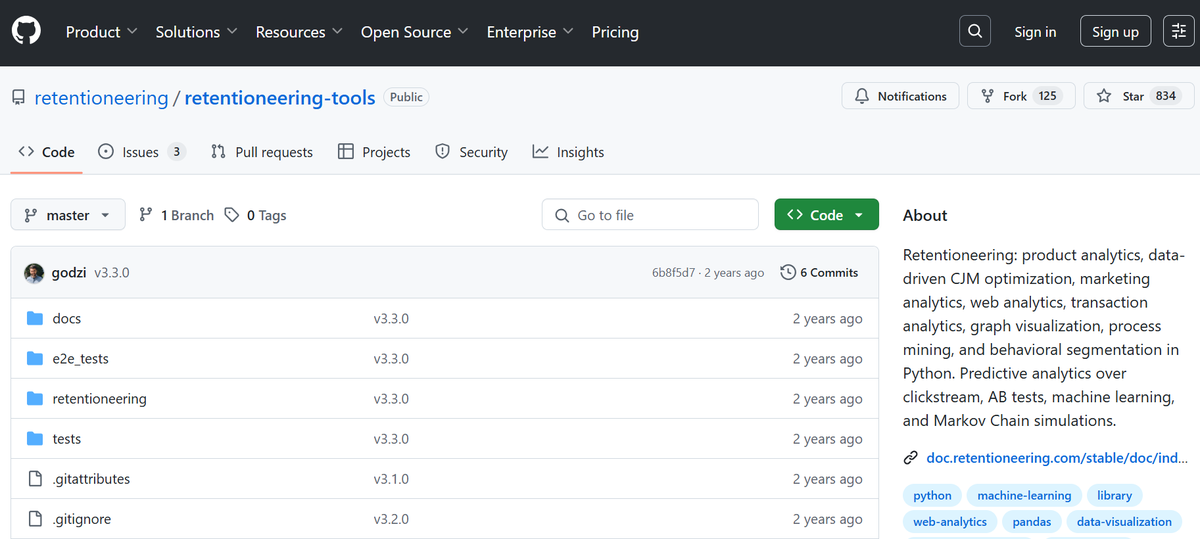Screen dimensions: 1200x539
Task: Switch to the Code tab
Action: [47, 152]
